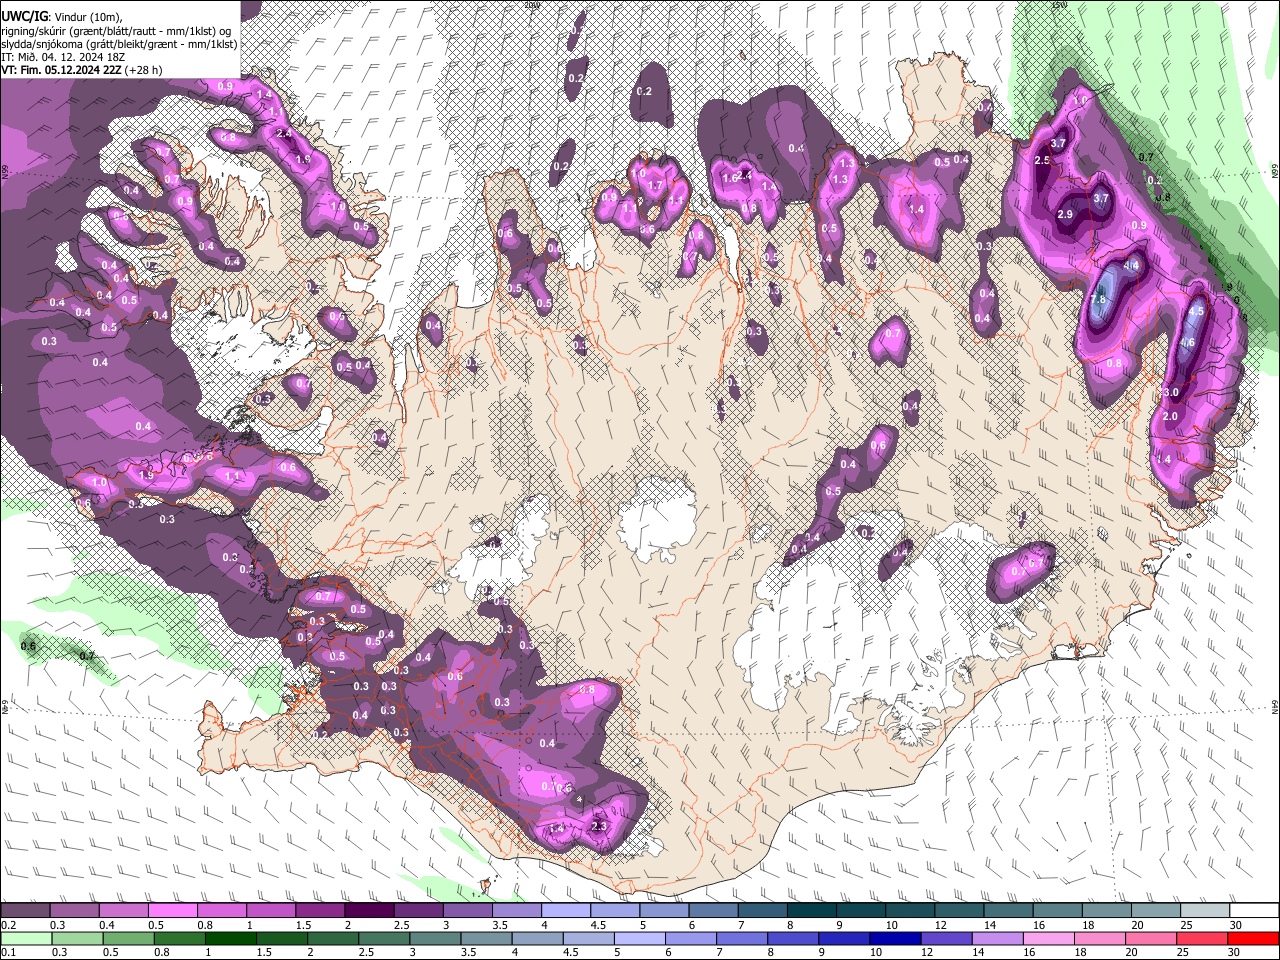1280x960 pixels.
Task: Select the grey 25 swatch in top legend row
Action: coord(1206,910)
